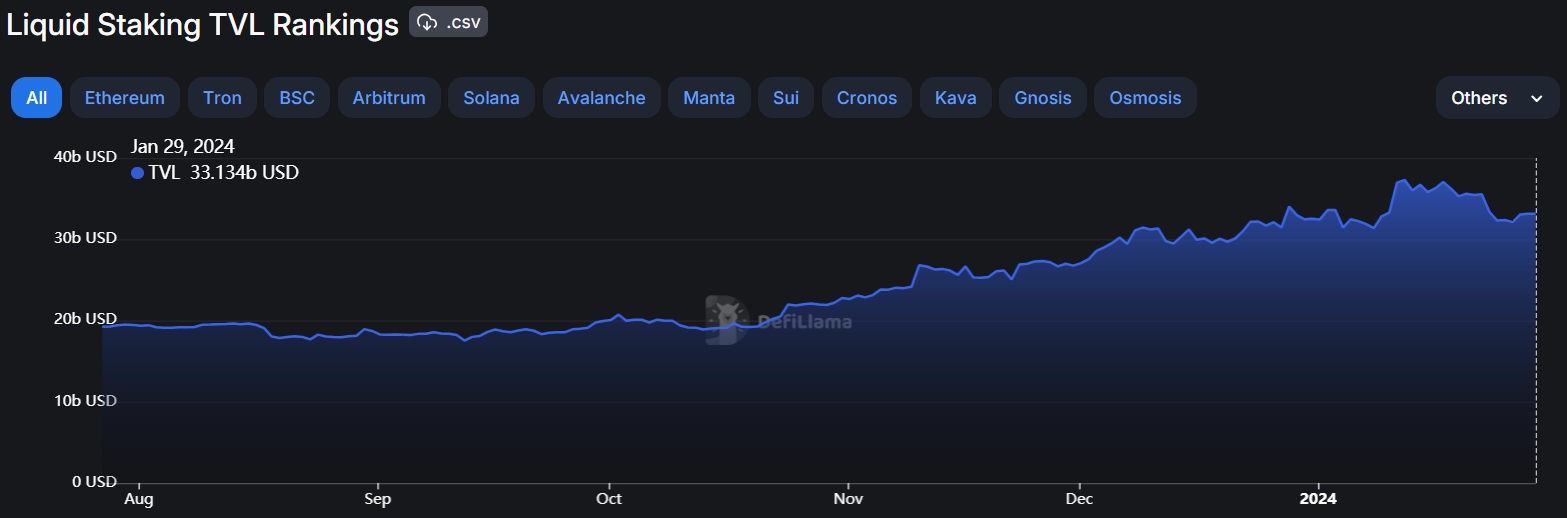
Task: Click the 10b USD axis label
Action: point(85,401)
